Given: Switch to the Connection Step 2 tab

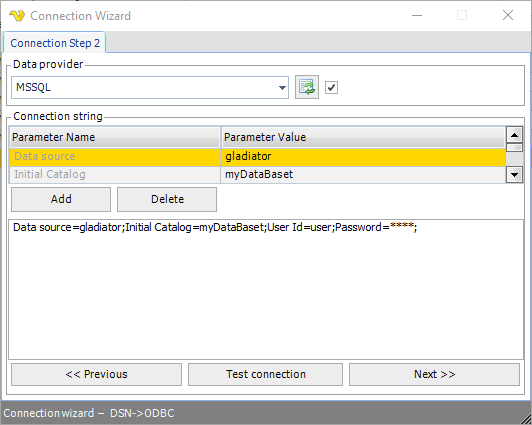Looking at the screenshot, I should 55,43.
